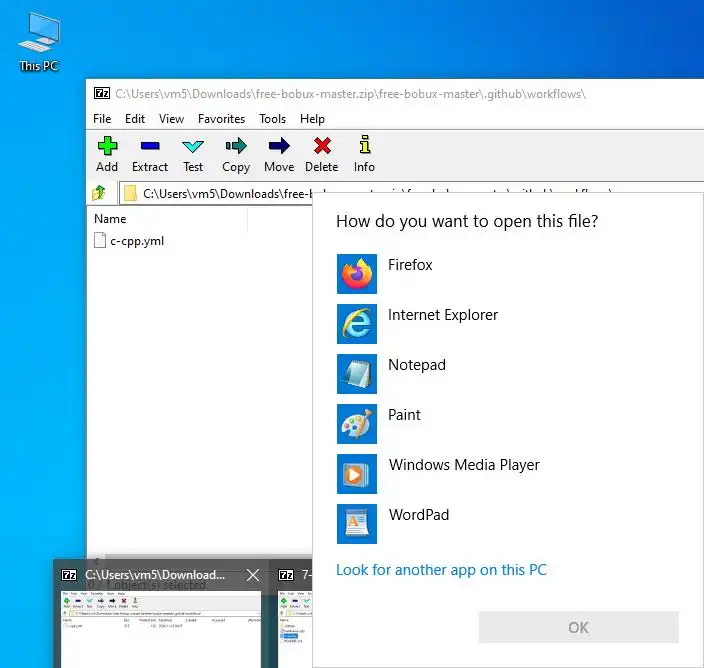Open This PC desktop icon
This screenshot has height=668, width=704.
(39, 42)
